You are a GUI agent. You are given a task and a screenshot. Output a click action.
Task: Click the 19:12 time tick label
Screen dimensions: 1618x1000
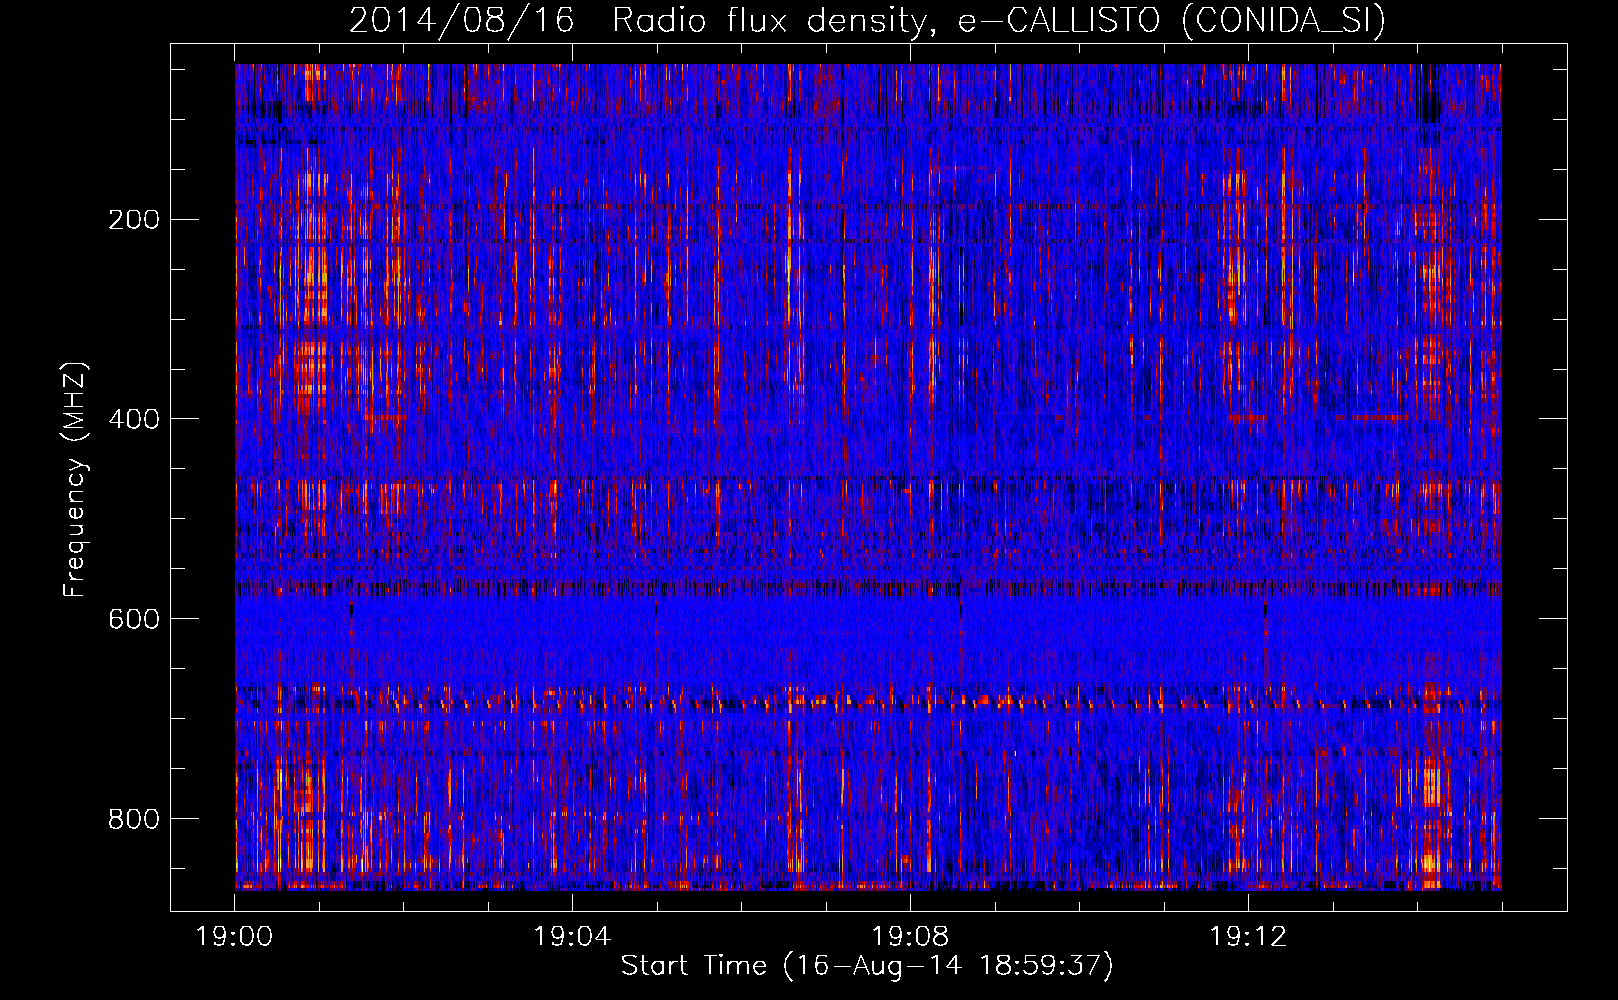1248,937
